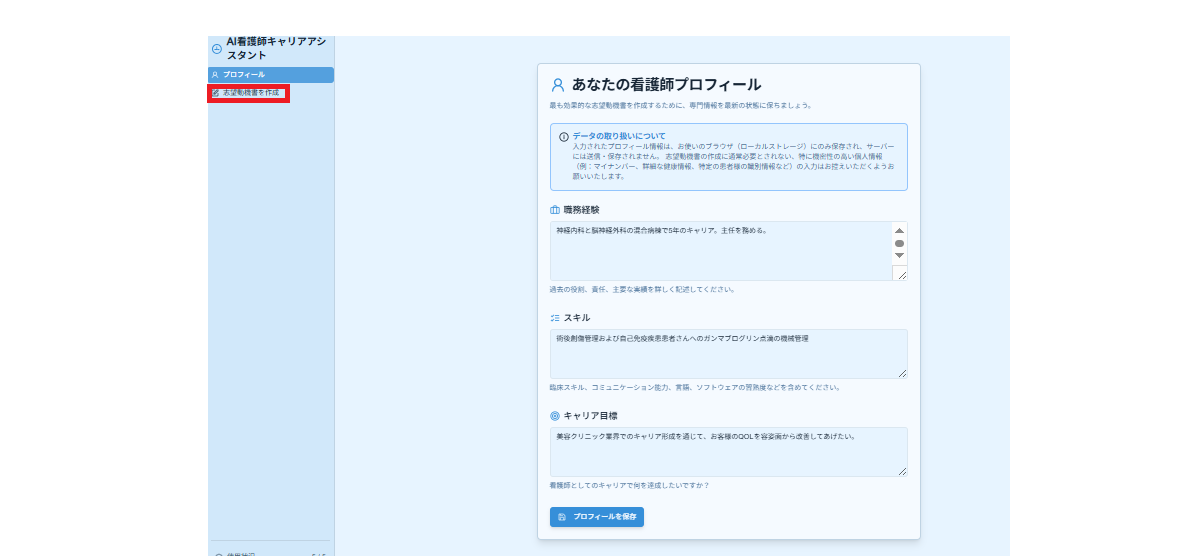Click the スキル section label
Viewport: 1177px width, 556px height.
(576, 318)
